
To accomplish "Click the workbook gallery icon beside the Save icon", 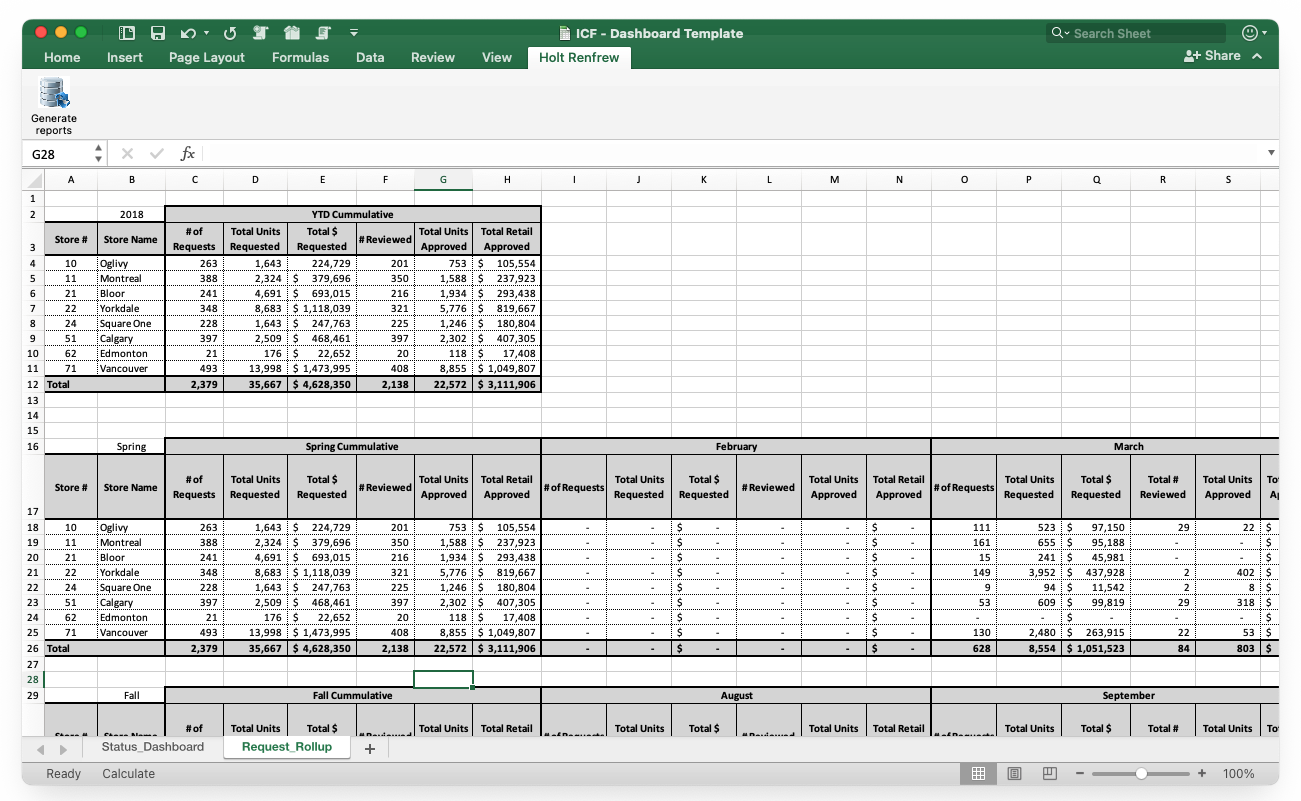I will coord(128,33).
